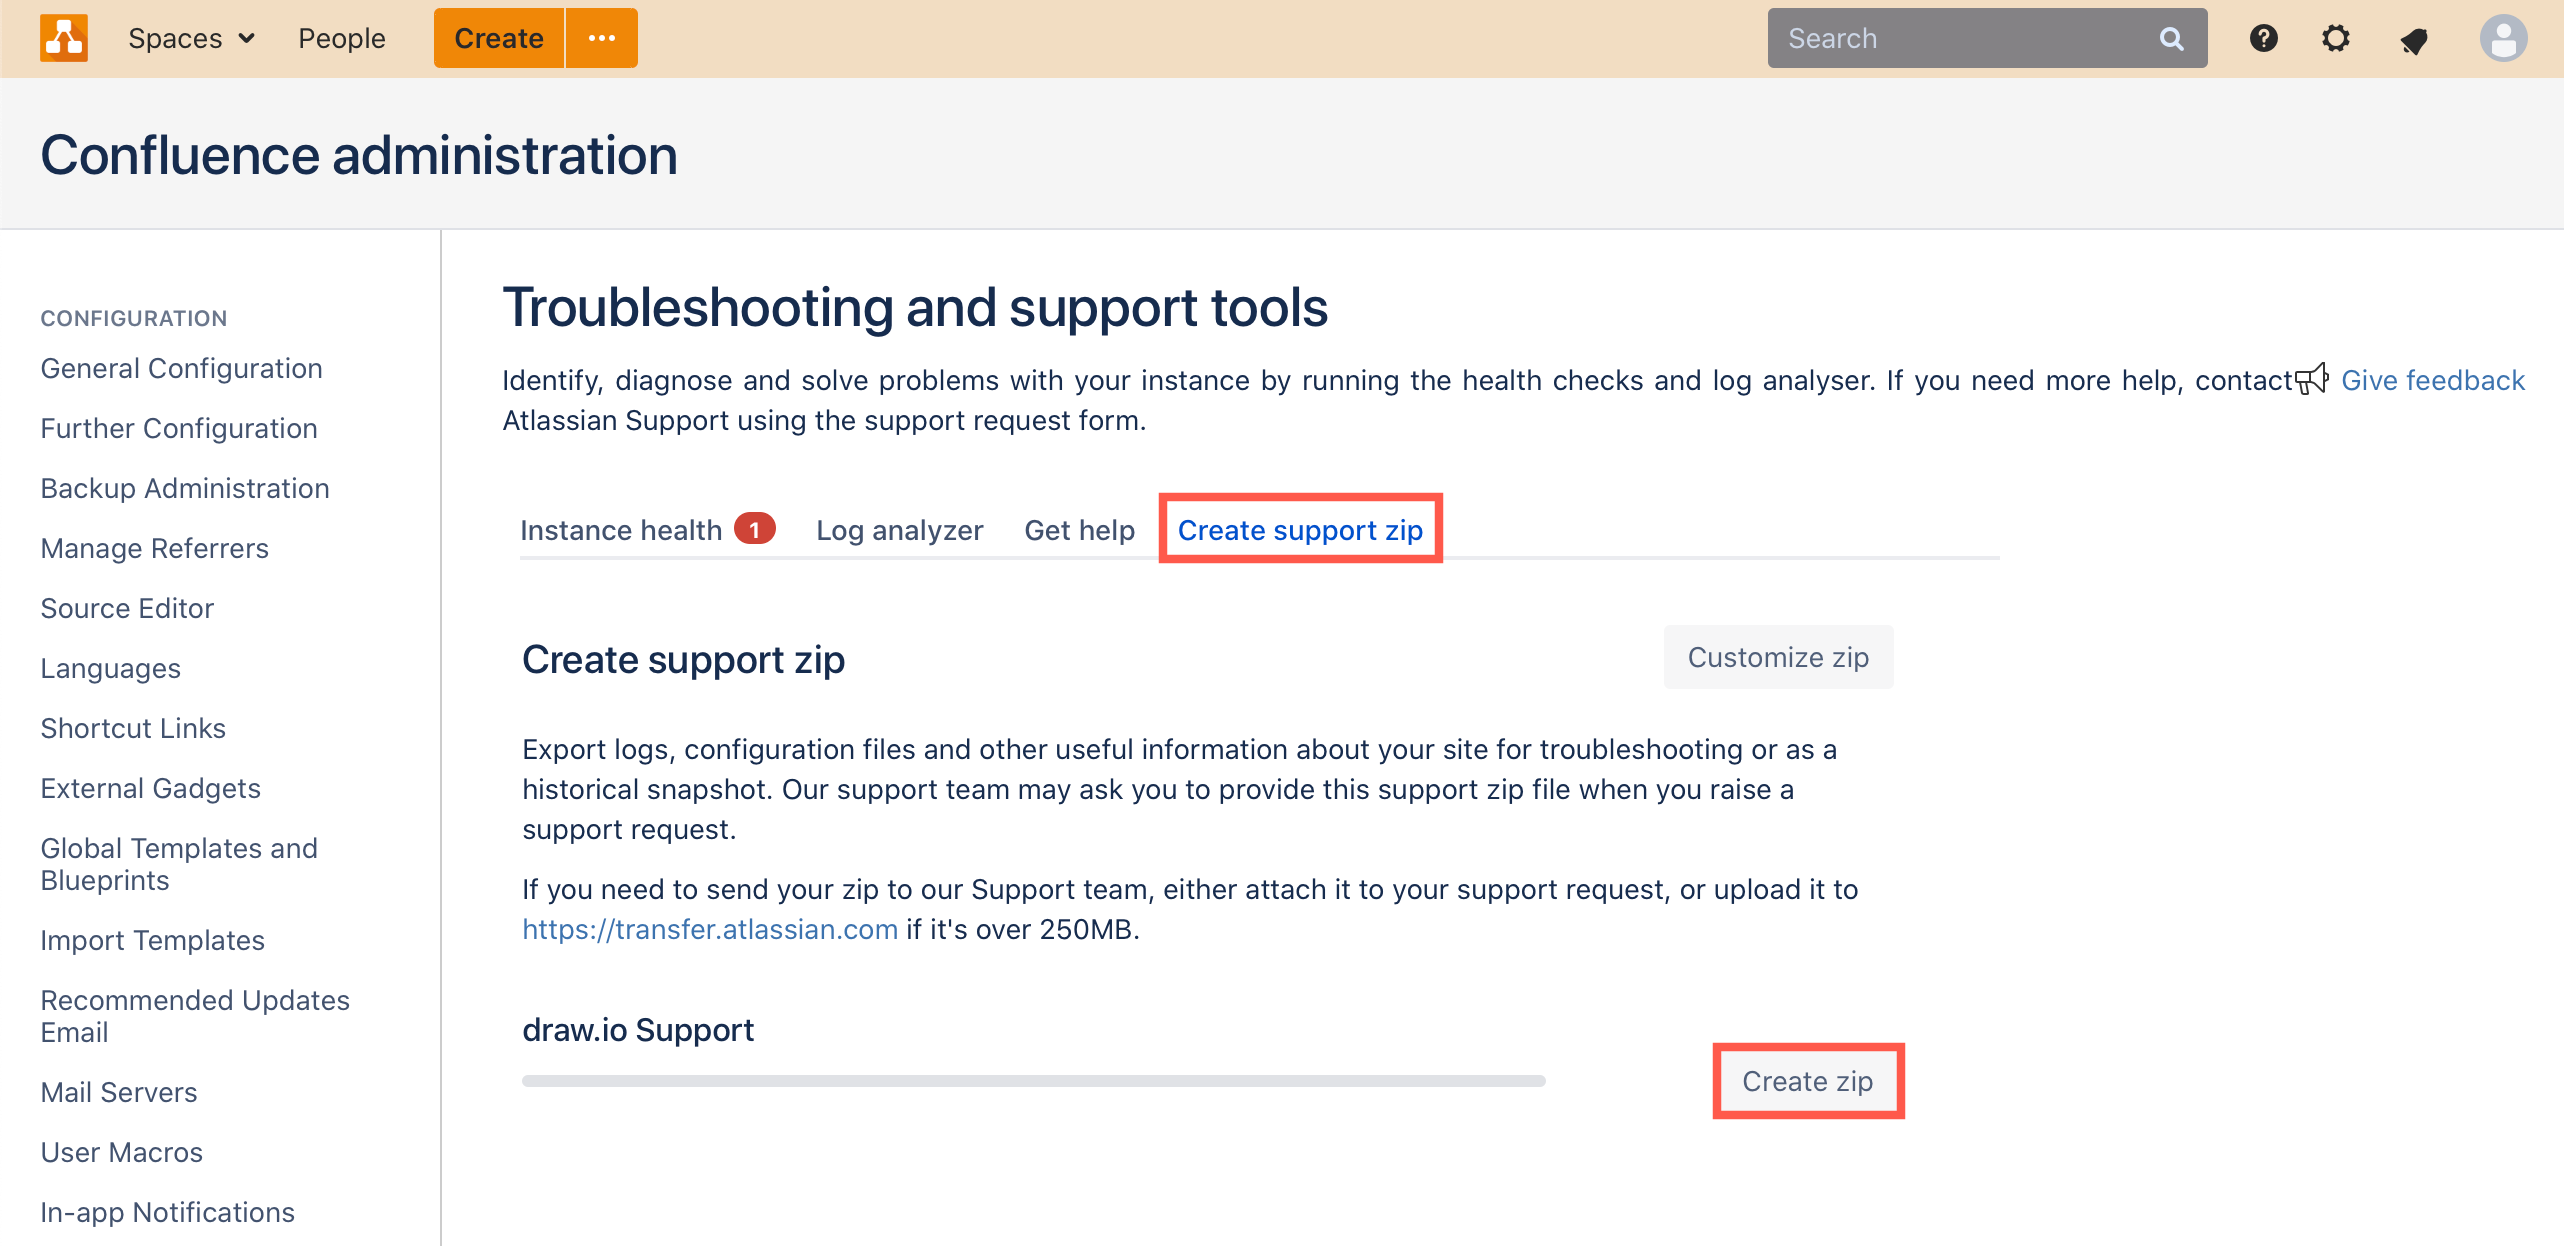Open Backup Administration in the sidebar
This screenshot has height=1246, width=2564.
pyautogui.click(x=184, y=488)
